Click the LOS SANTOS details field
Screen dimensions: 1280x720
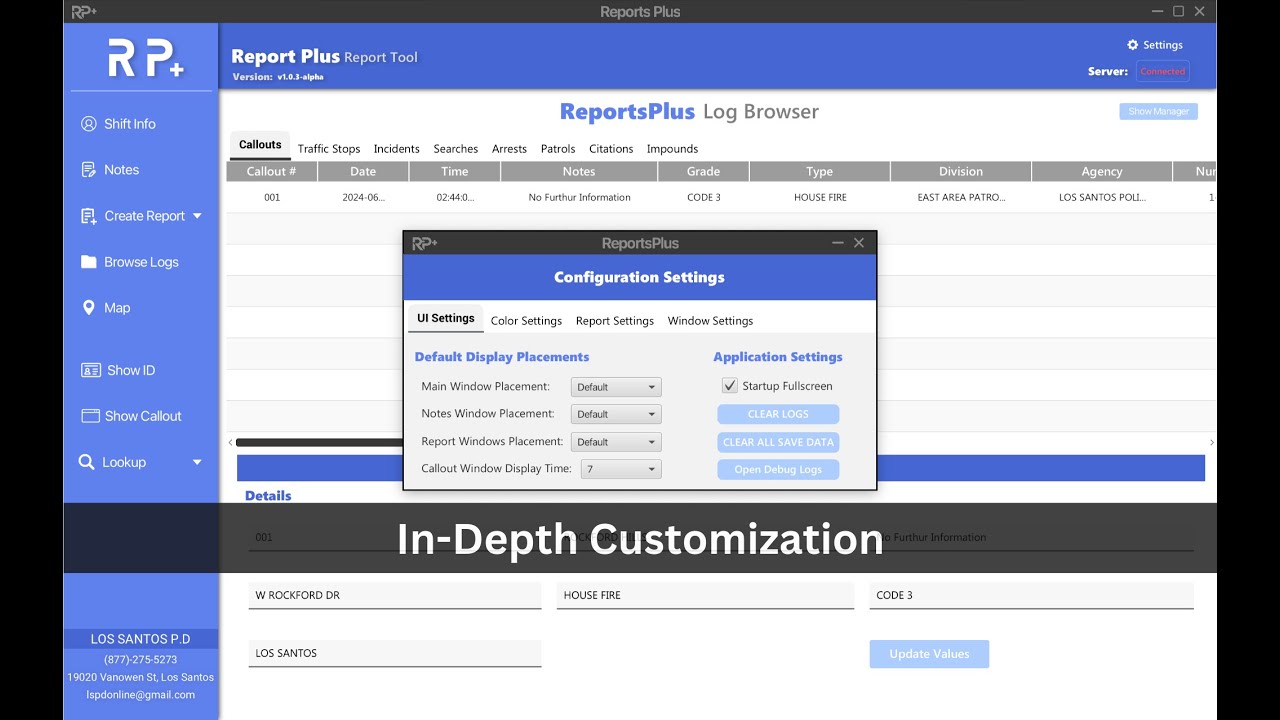395,654
